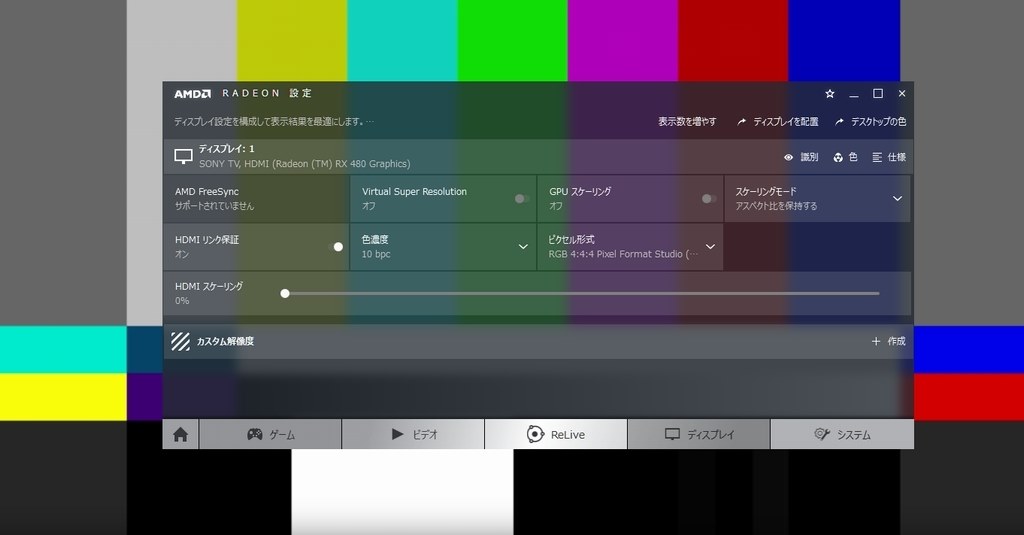Click the star favorites icon
The image size is (1024, 535).
click(x=829, y=94)
